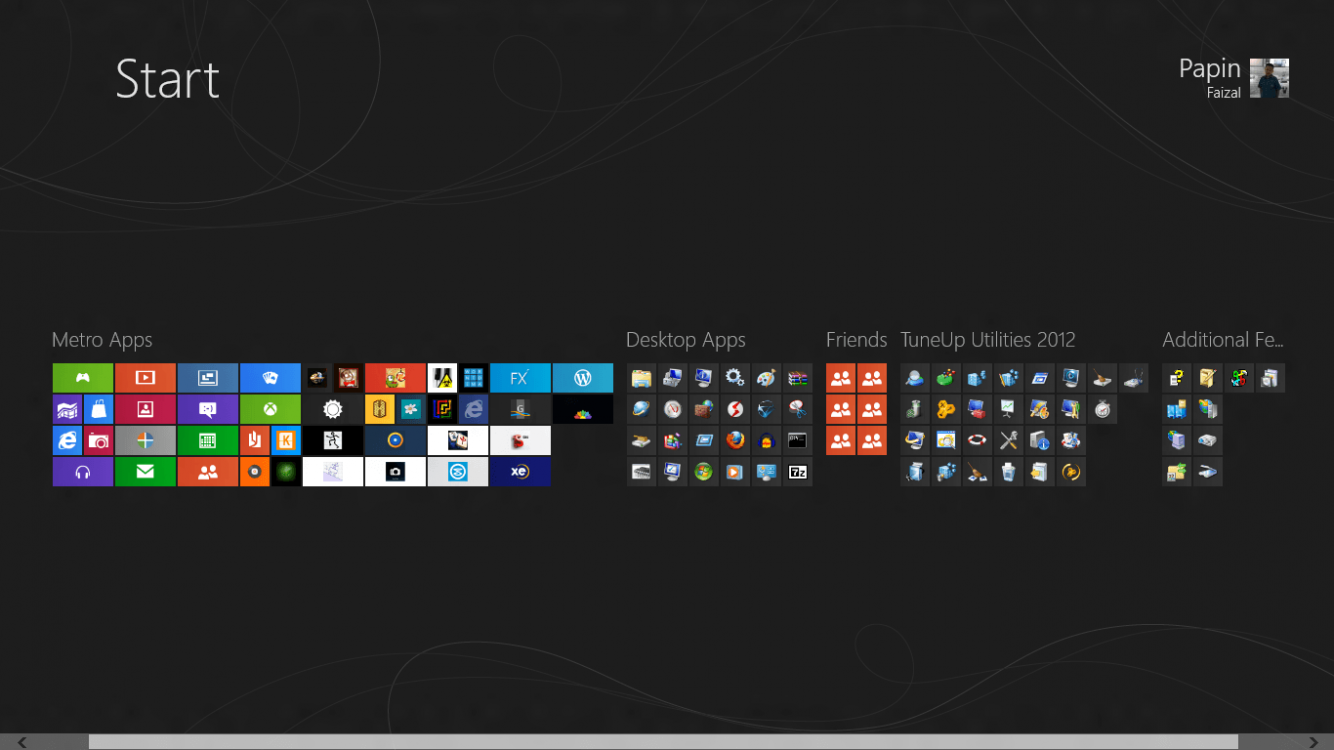The image size is (1334, 750).
Task: Click the horizontal scrollbar thumb
Action: point(663,742)
